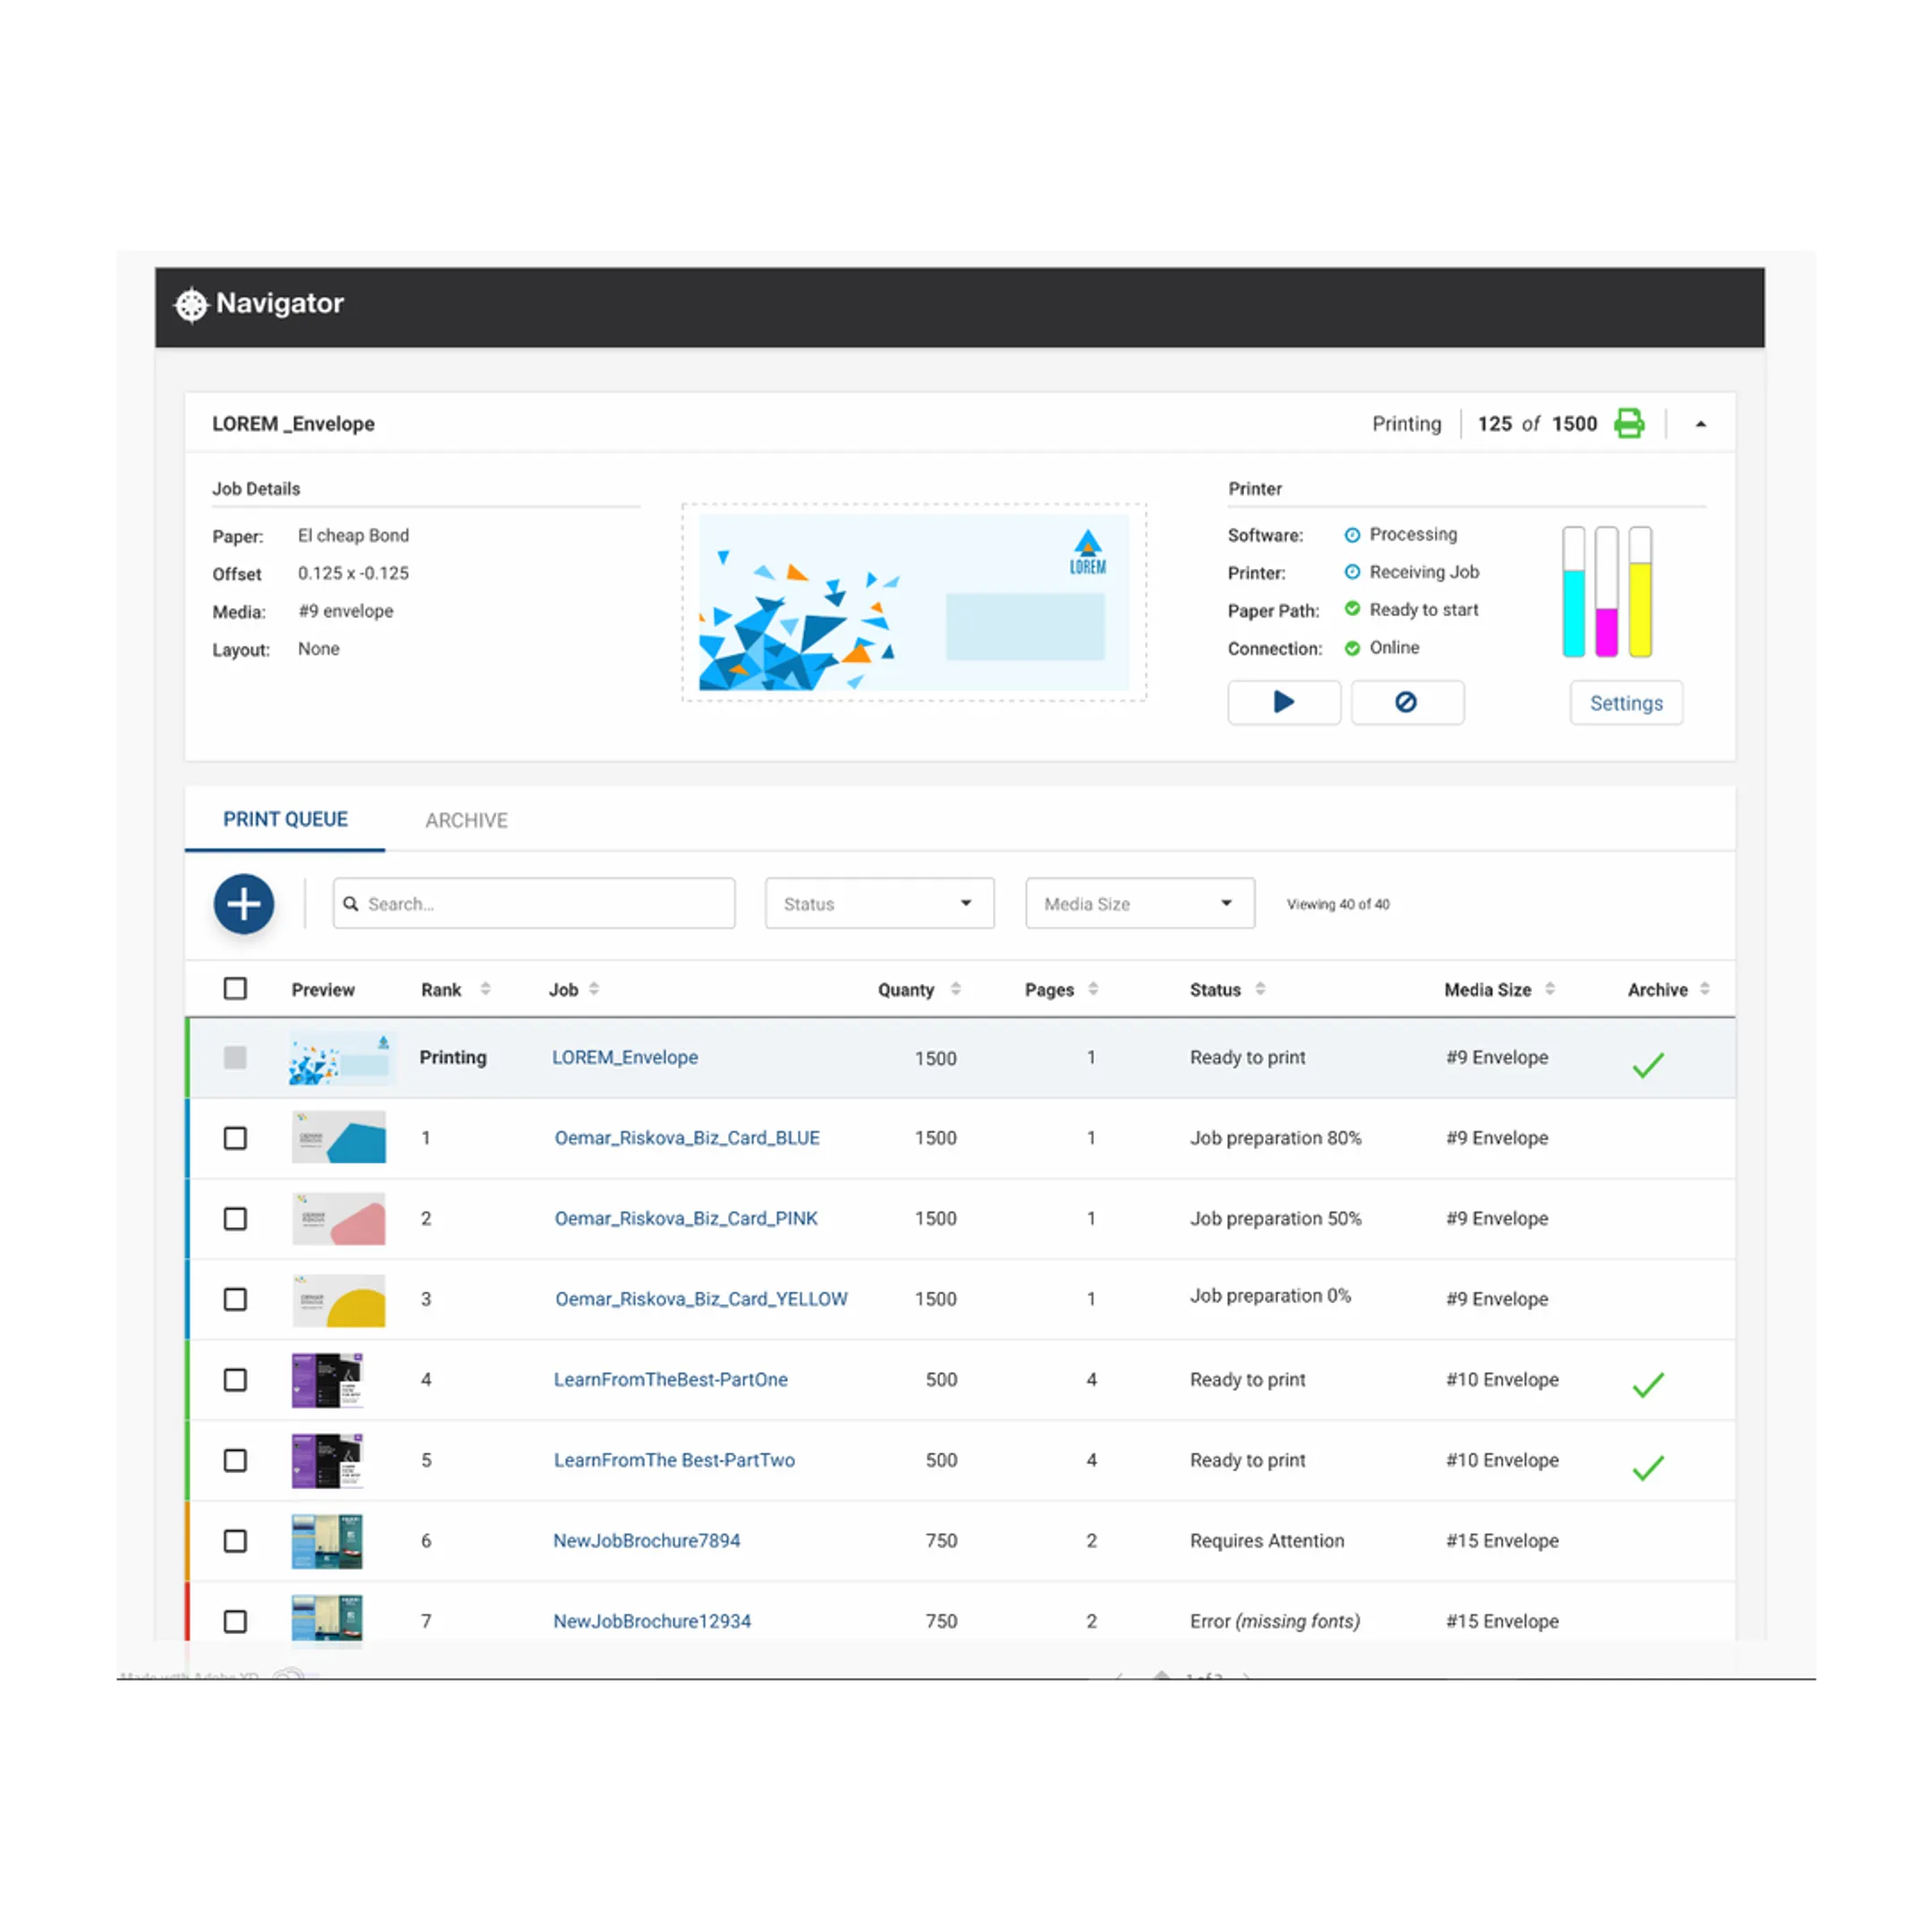The image size is (1932, 1932).
Task: Click the cyan ink level bar
Action: (1574, 591)
